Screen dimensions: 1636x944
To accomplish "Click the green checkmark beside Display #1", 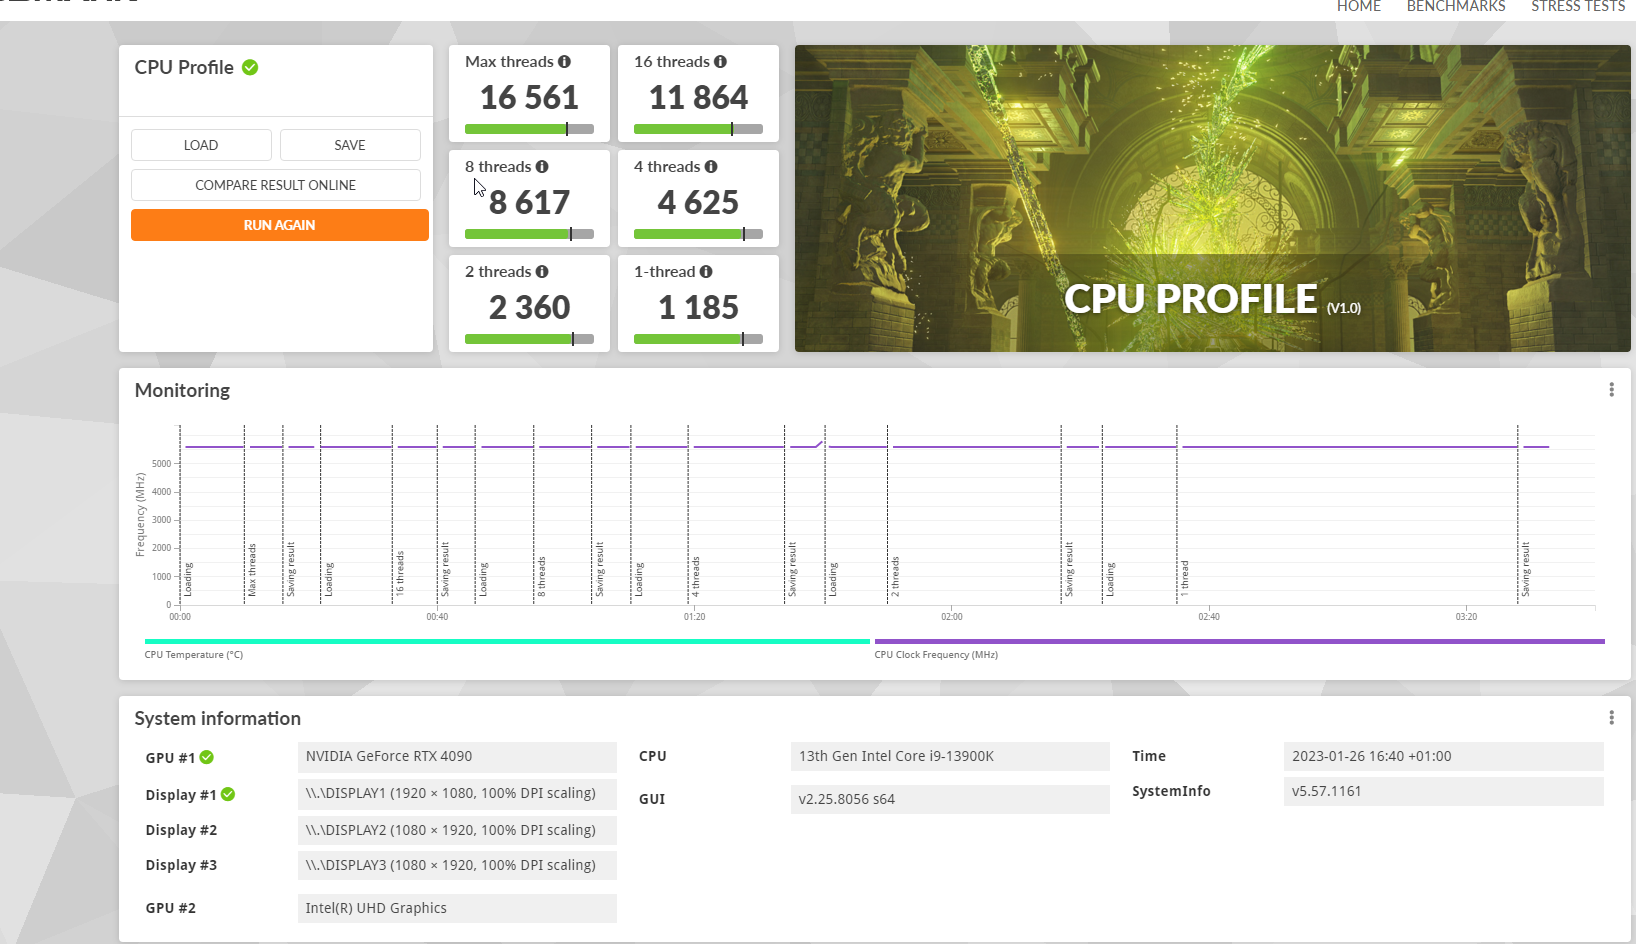I will coord(228,794).
